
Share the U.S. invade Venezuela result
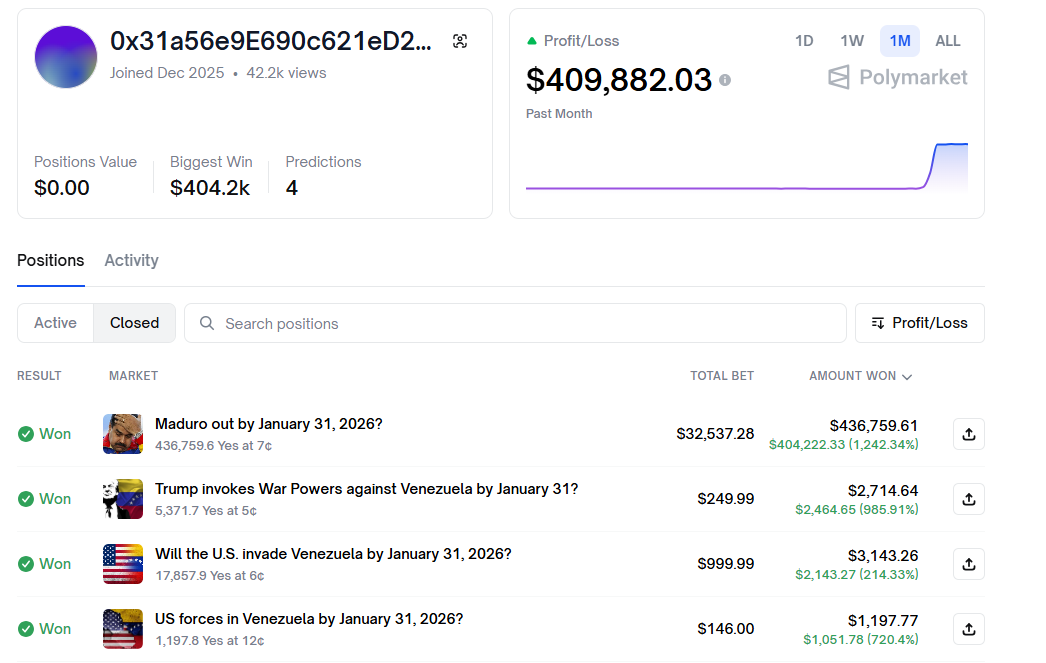968,564
